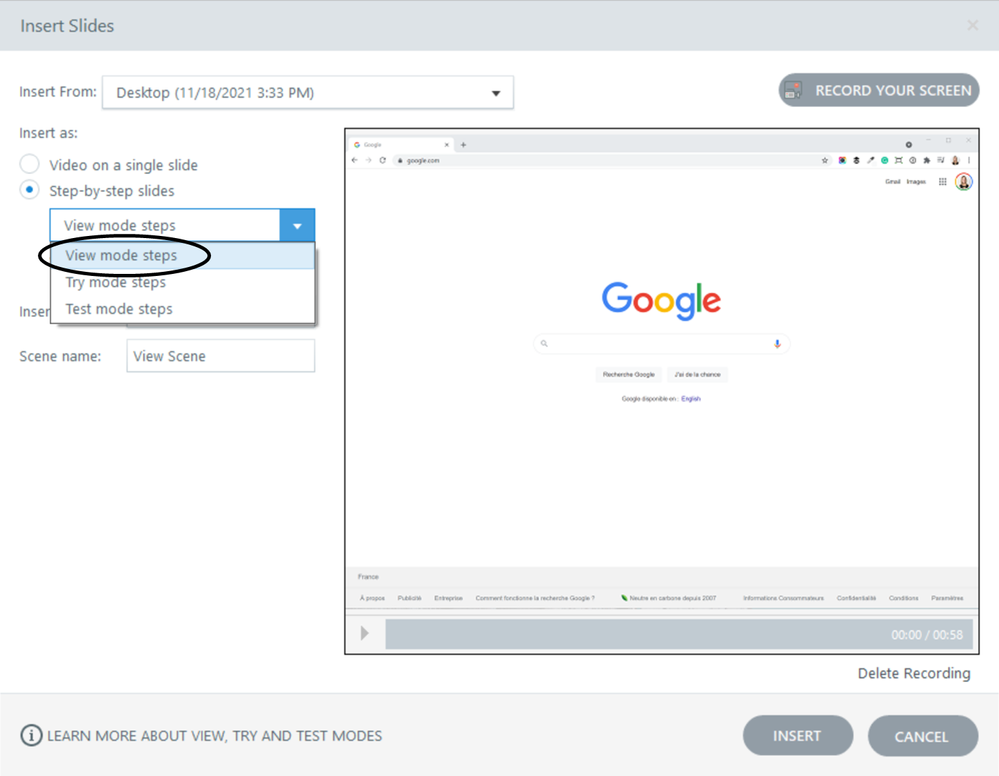Click the Paramètres footer link in preview
The image size is (999, 776).
[947, 598]
